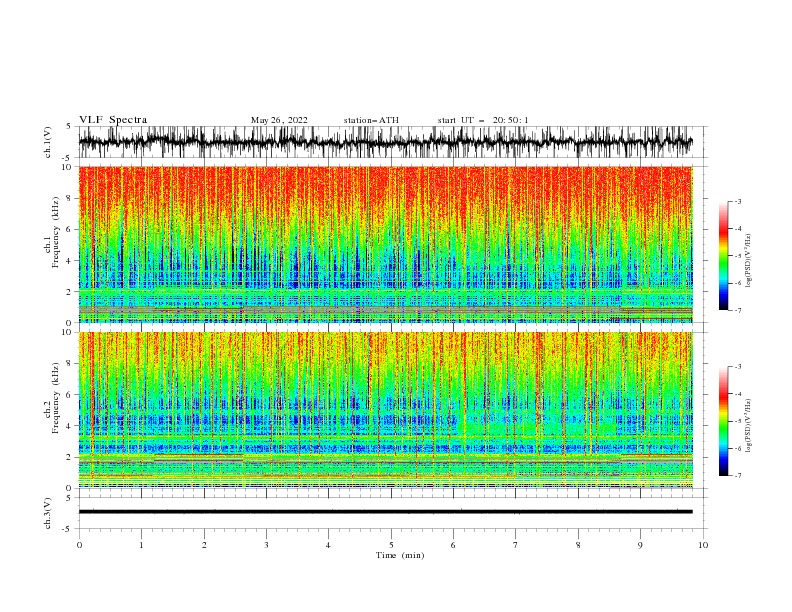The width and height of the screenshot is (792, 612).
Task: Click ch.1 frequency tick label 2
Action: [70, 291]
